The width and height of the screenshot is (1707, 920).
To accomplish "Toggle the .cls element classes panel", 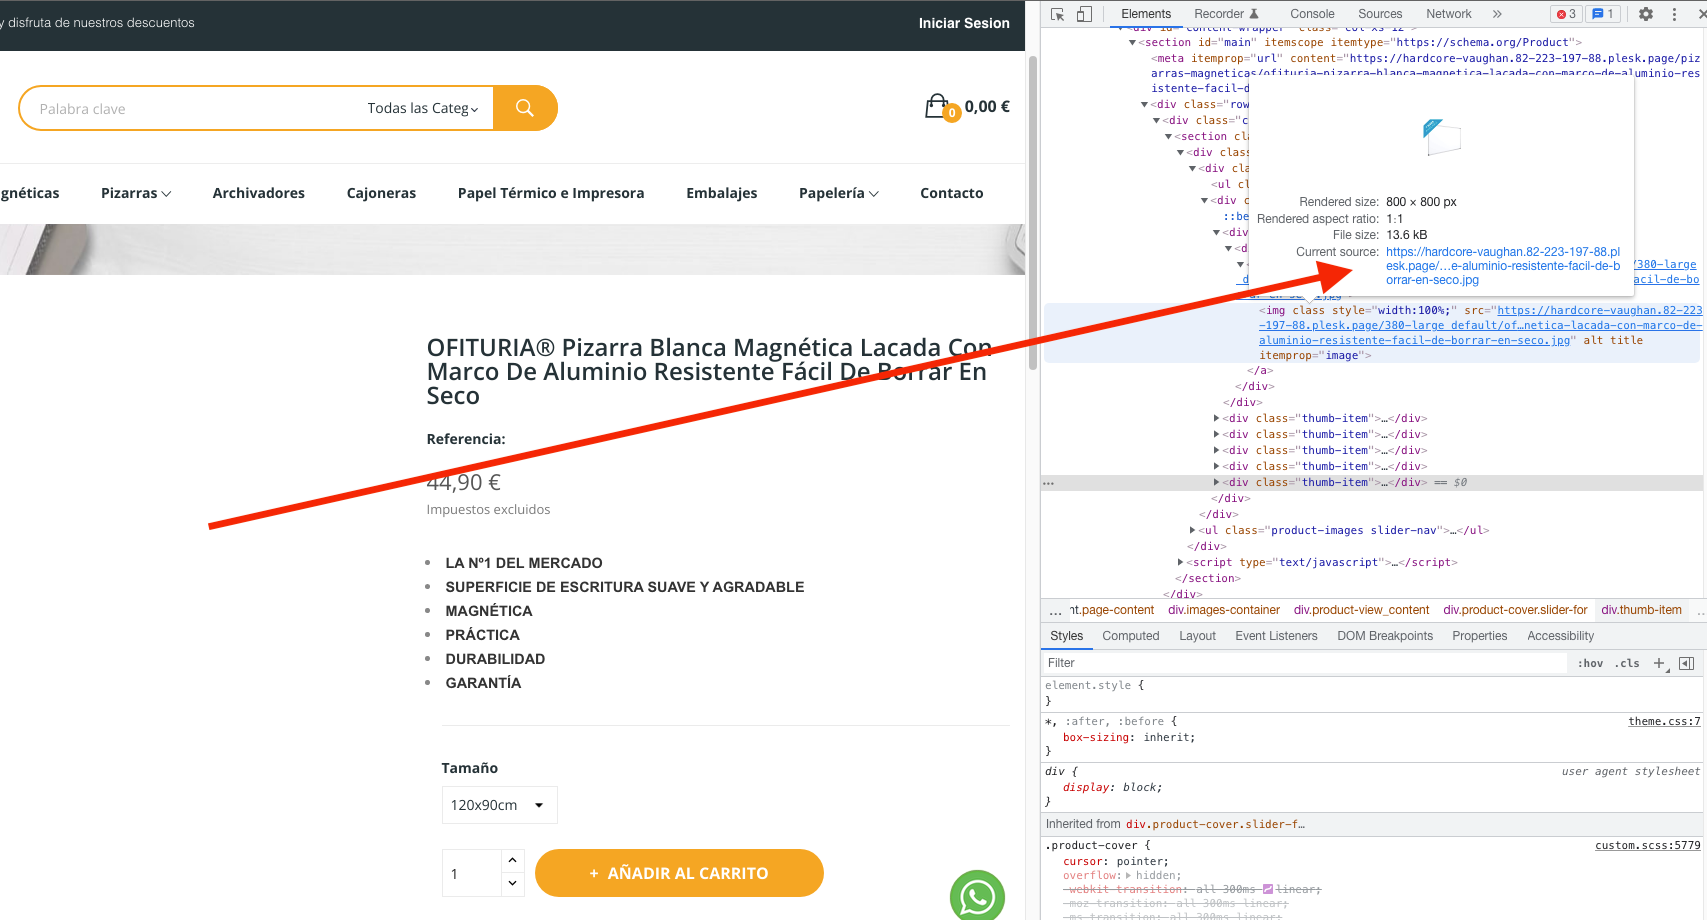I will click(x=1627, y=663).
